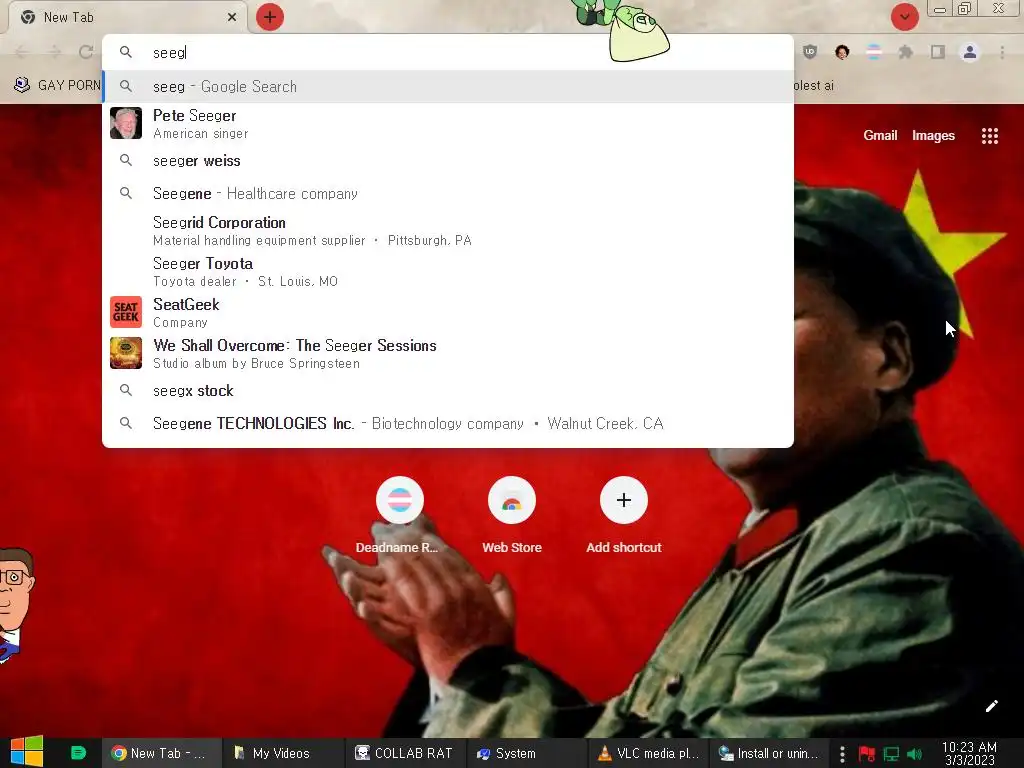Open SeatGeek Company suggestion
1024x768 pixels.
pyautogui.click(x=448, y=313)
